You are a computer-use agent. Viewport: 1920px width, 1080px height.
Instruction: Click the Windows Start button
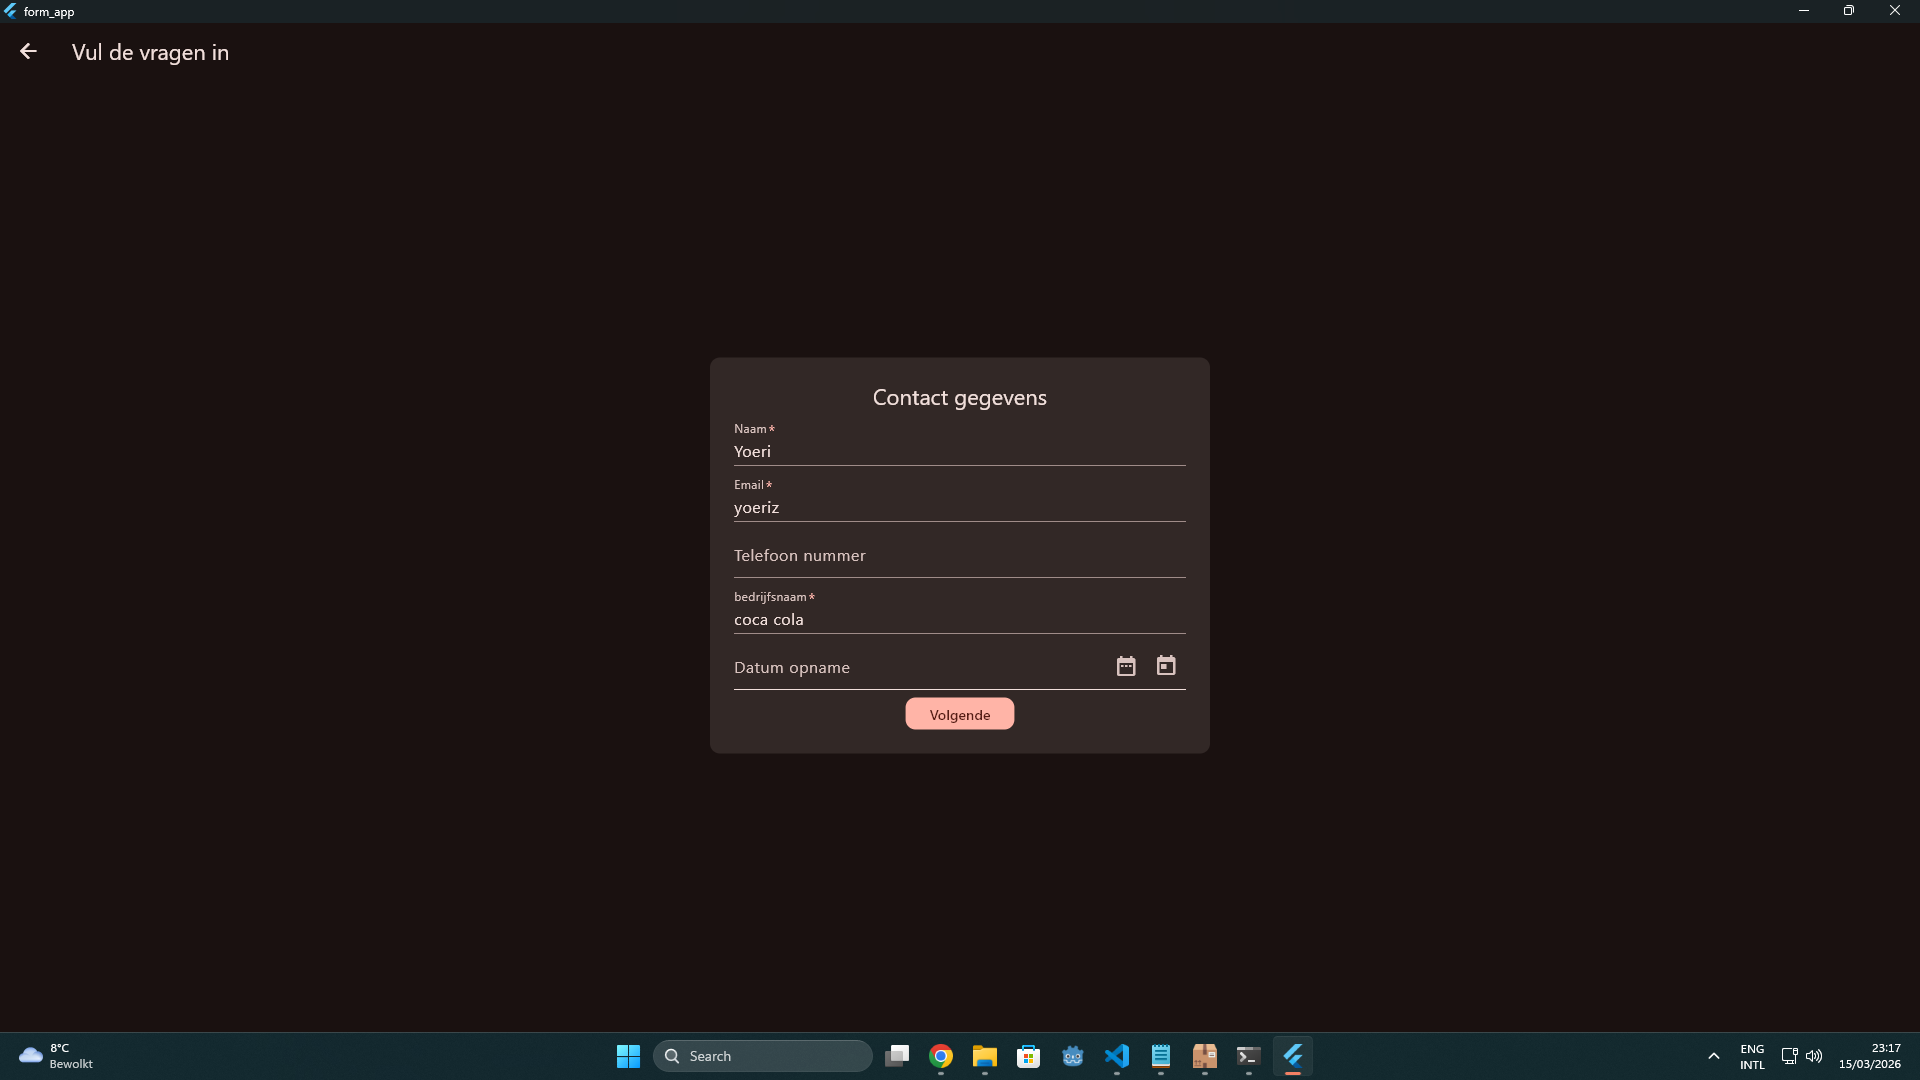coord(628,1056)
